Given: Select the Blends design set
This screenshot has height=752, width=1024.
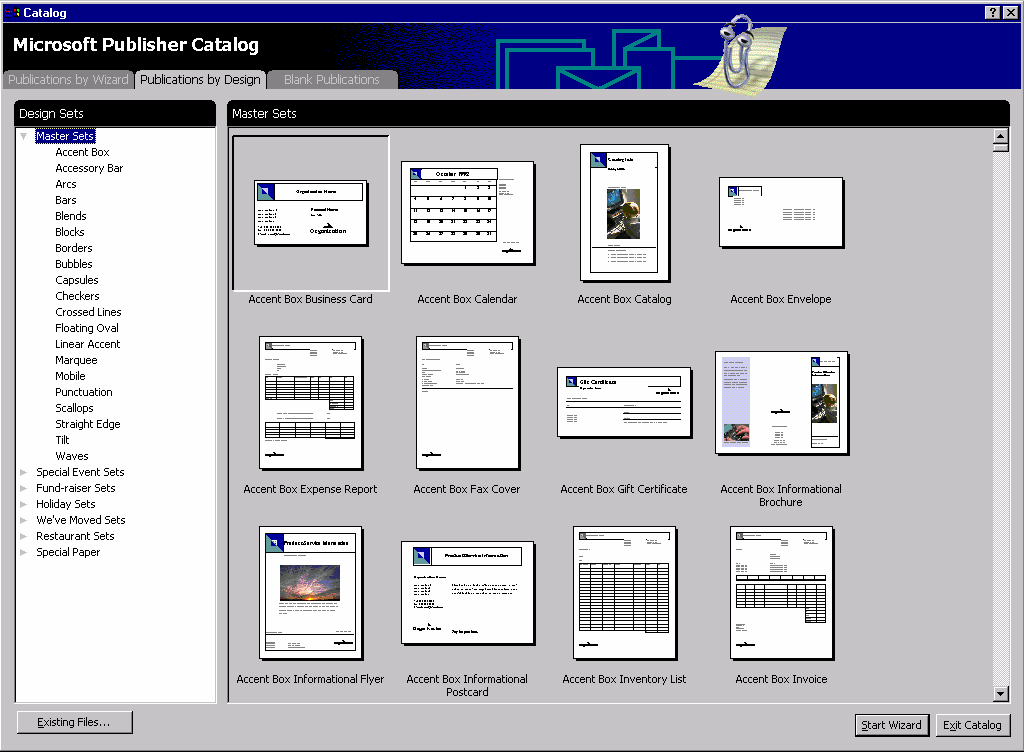Looking at the screenshot, I should (x=71, y=216).
